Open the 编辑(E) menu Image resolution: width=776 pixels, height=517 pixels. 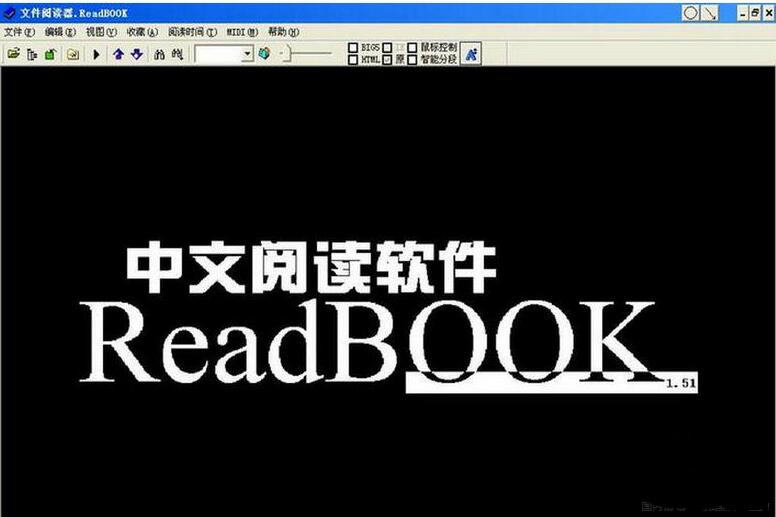(x=60, y=32)
